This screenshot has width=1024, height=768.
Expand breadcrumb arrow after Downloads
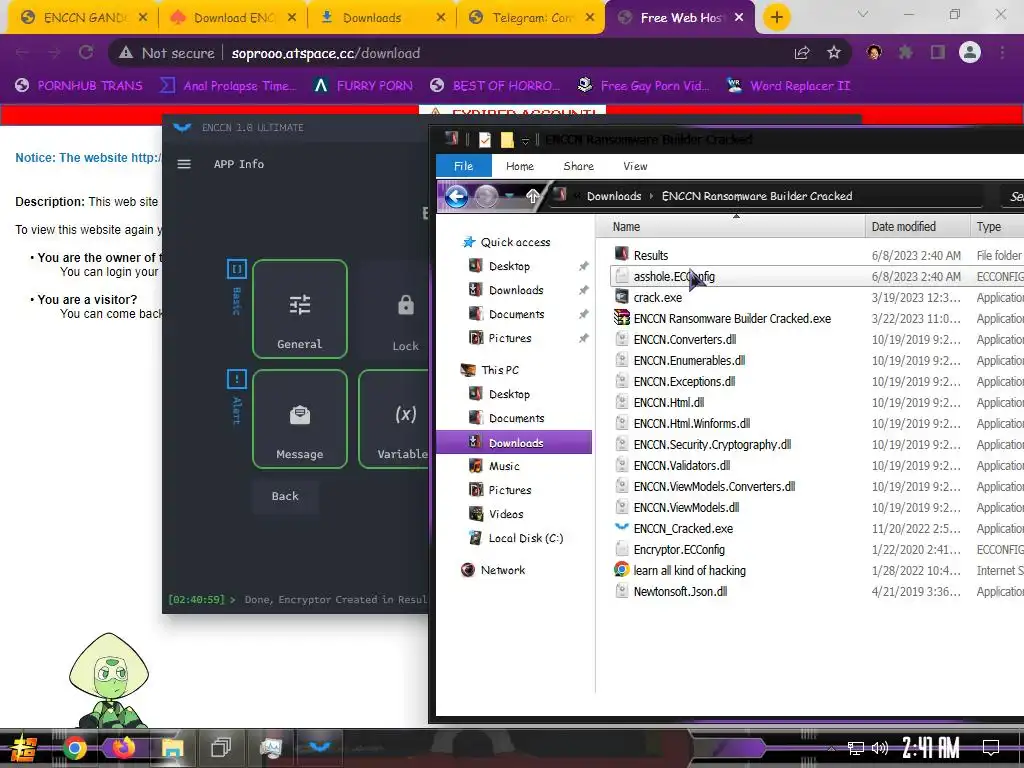(651, 196)
